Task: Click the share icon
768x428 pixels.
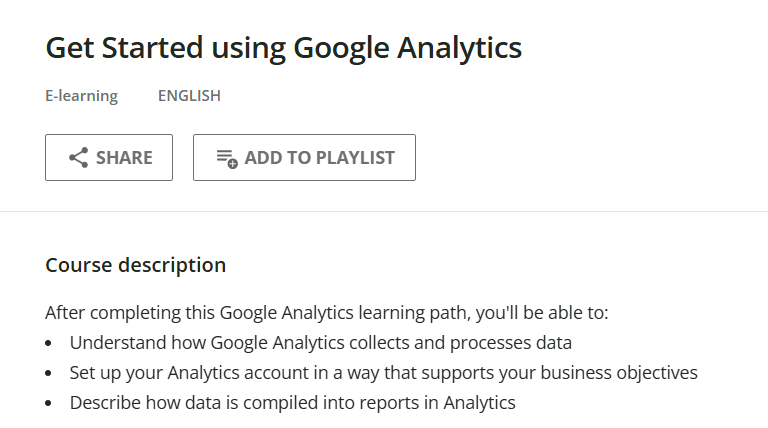Action: (x=78, y=158)
